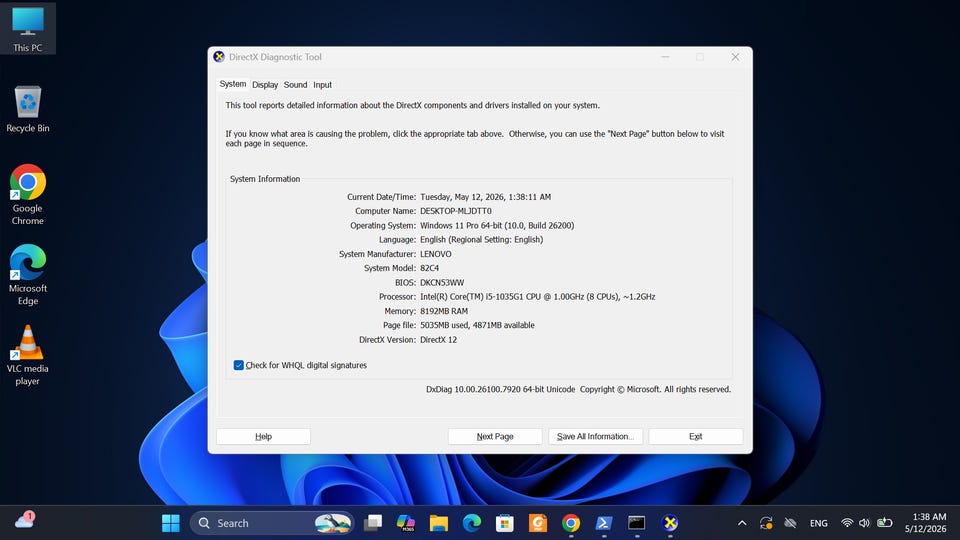Click the processor value Intel Core i5-1035G1
Screen dimensions: 960x540
(538, 297)
